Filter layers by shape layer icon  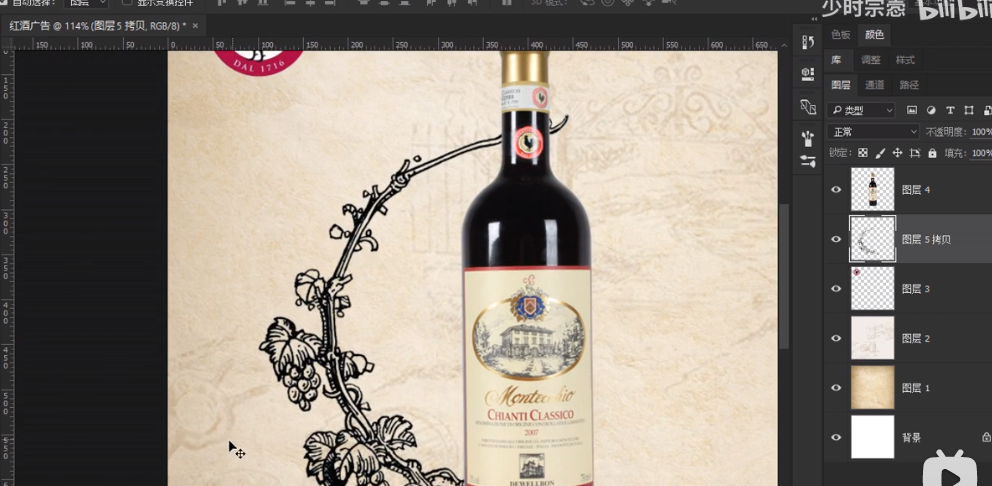pyautogui.click(x=969, y=110)
